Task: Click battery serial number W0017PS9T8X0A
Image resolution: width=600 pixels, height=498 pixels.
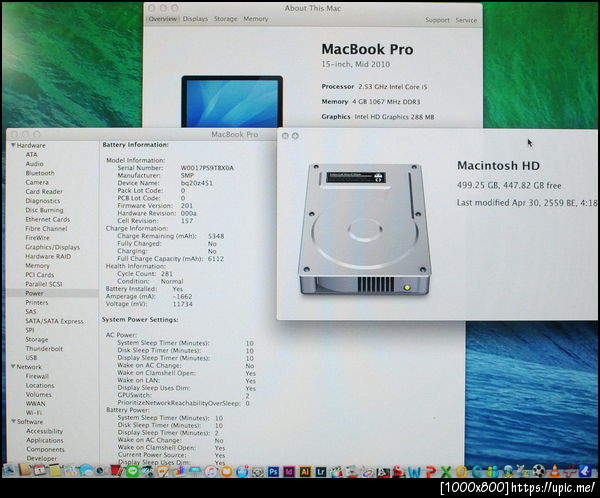Action: (207, 168)
